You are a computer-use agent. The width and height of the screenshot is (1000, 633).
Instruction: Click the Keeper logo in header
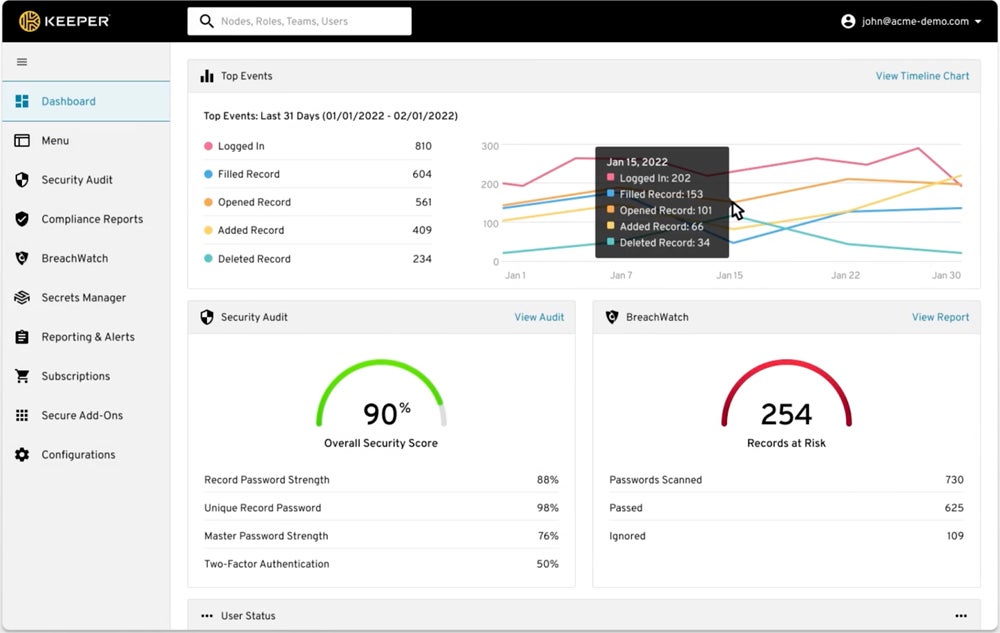pos(64,21)
